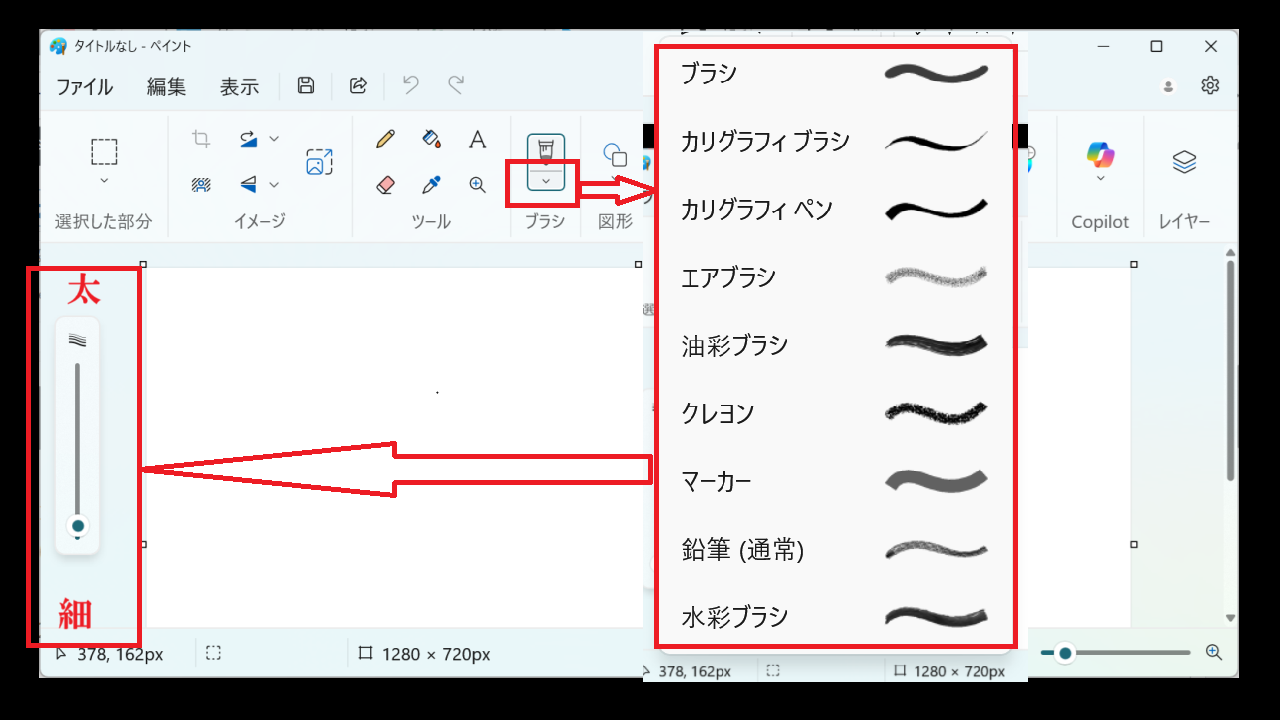1280x720 pixels.
Task: Choose クレヨン from the brush list
Action: [x=835, y=413]
